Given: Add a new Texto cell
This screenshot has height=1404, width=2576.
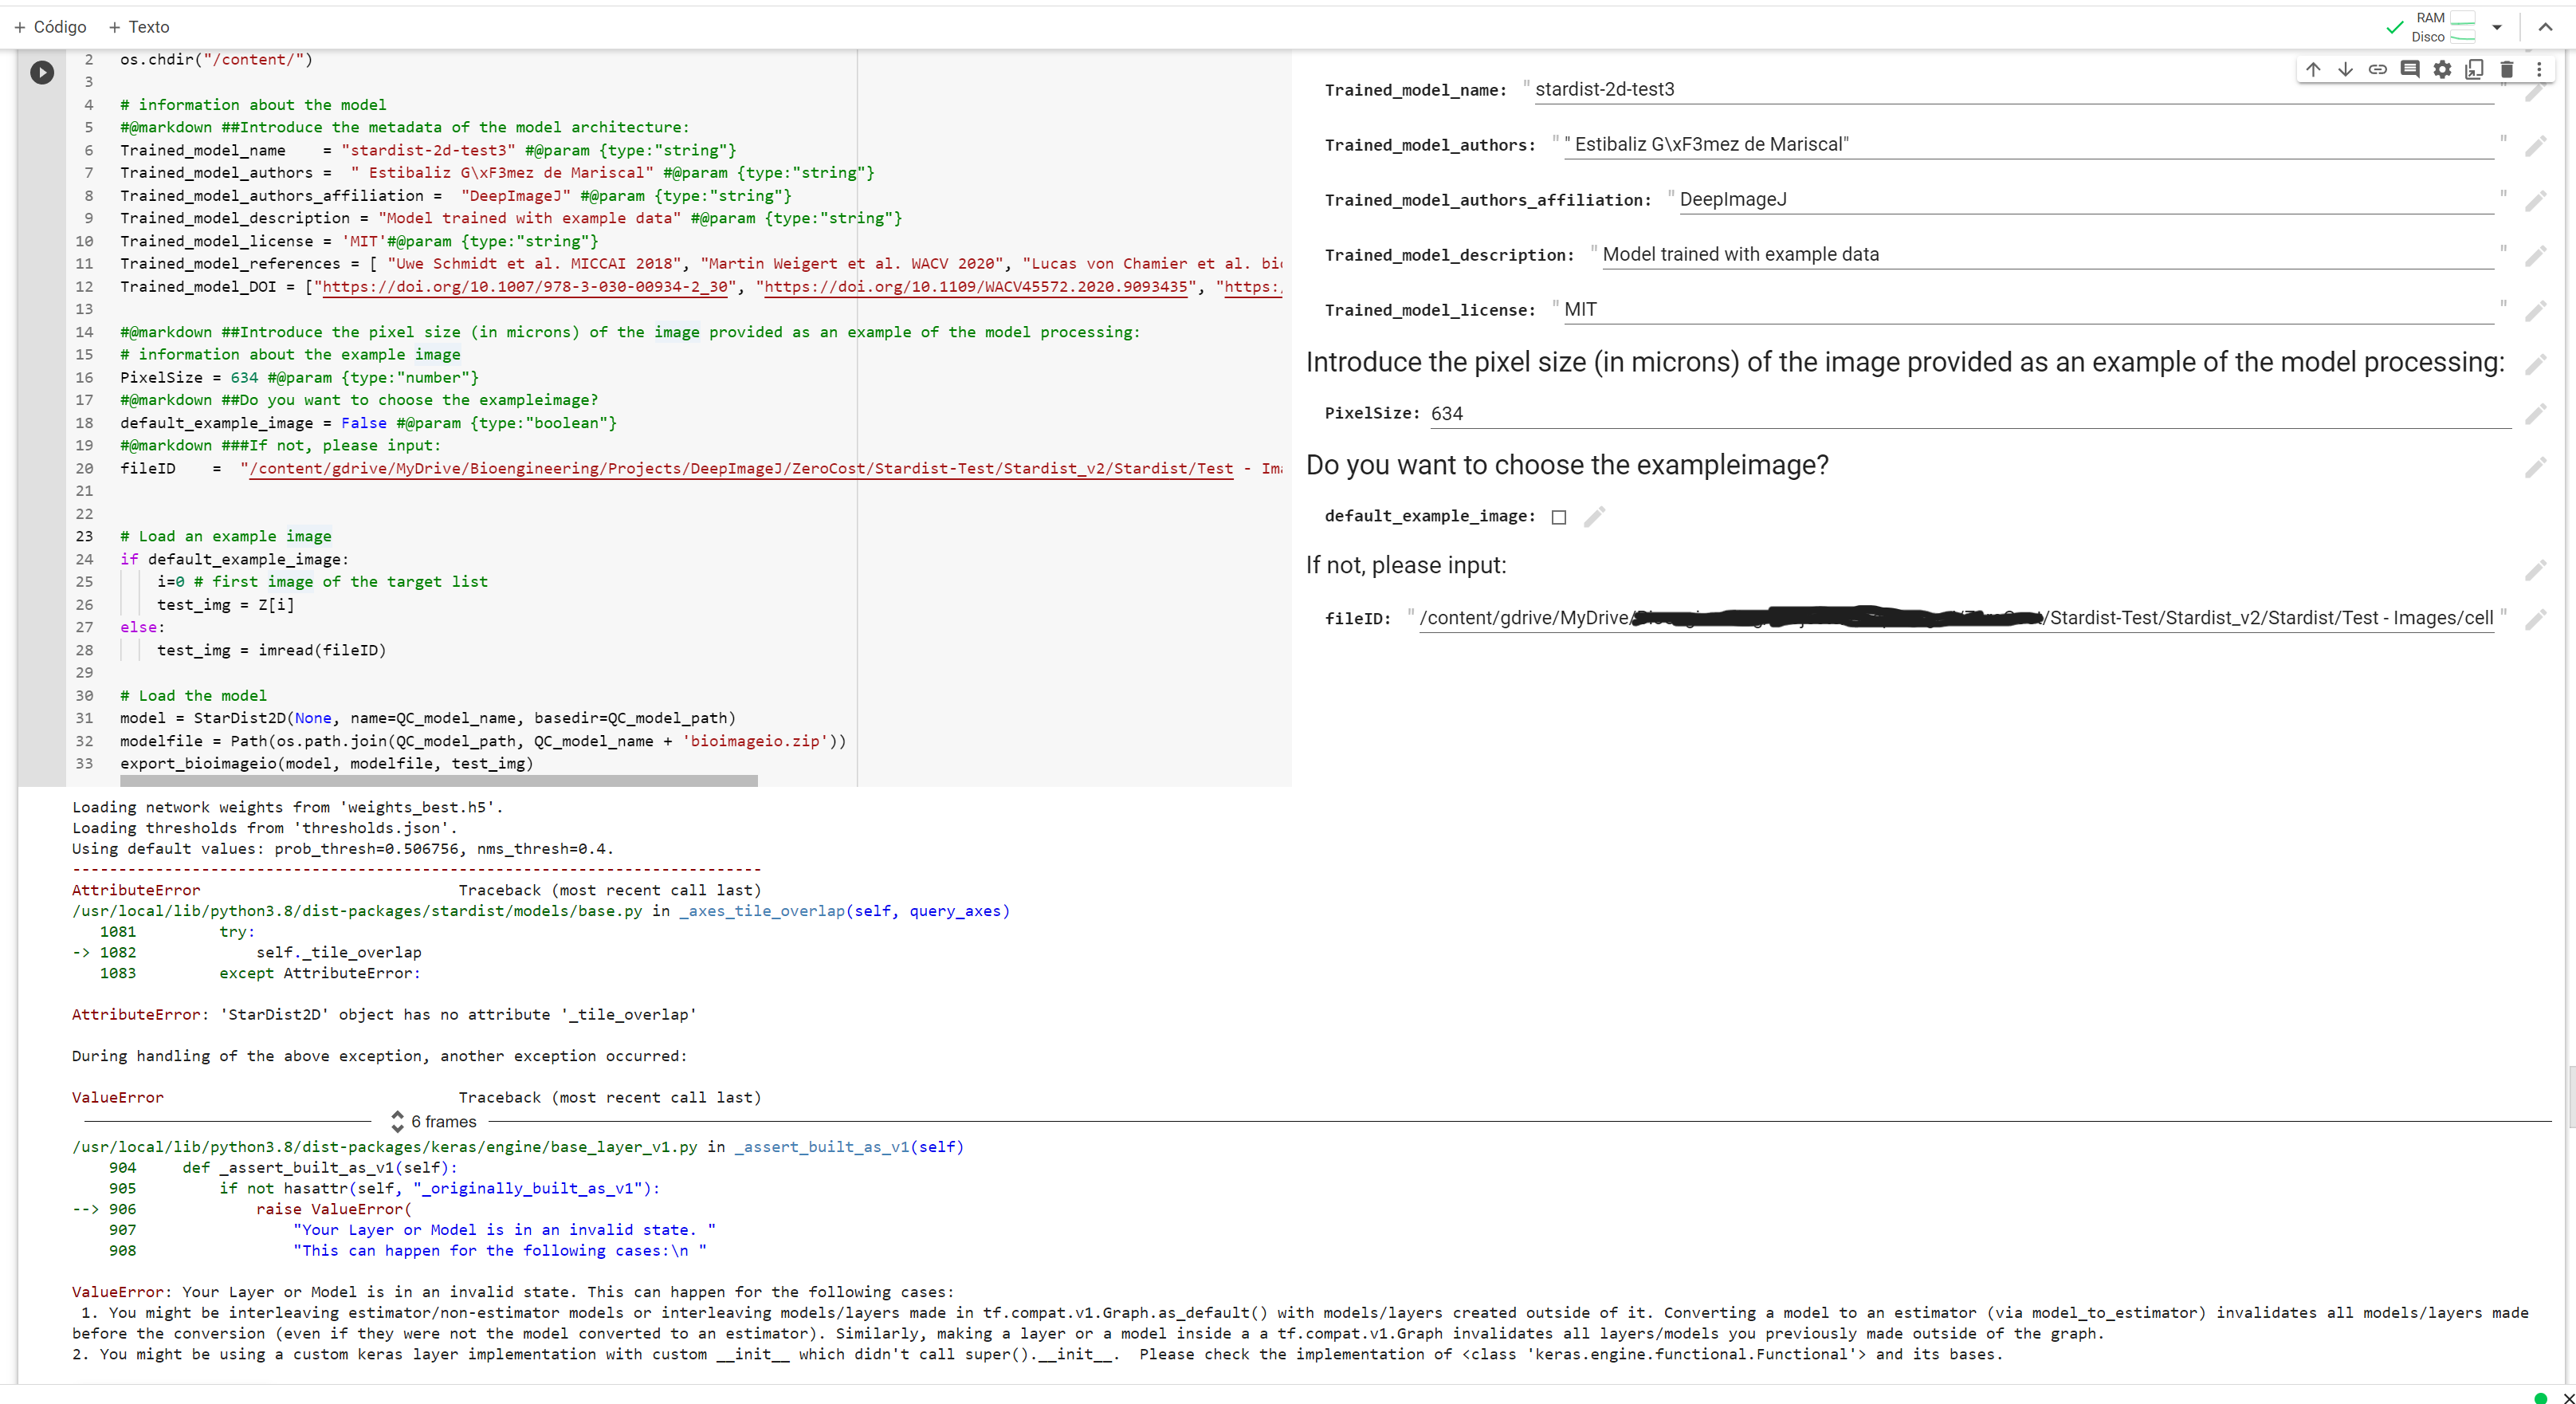Looking at the screenshot, I should (139, 26).
